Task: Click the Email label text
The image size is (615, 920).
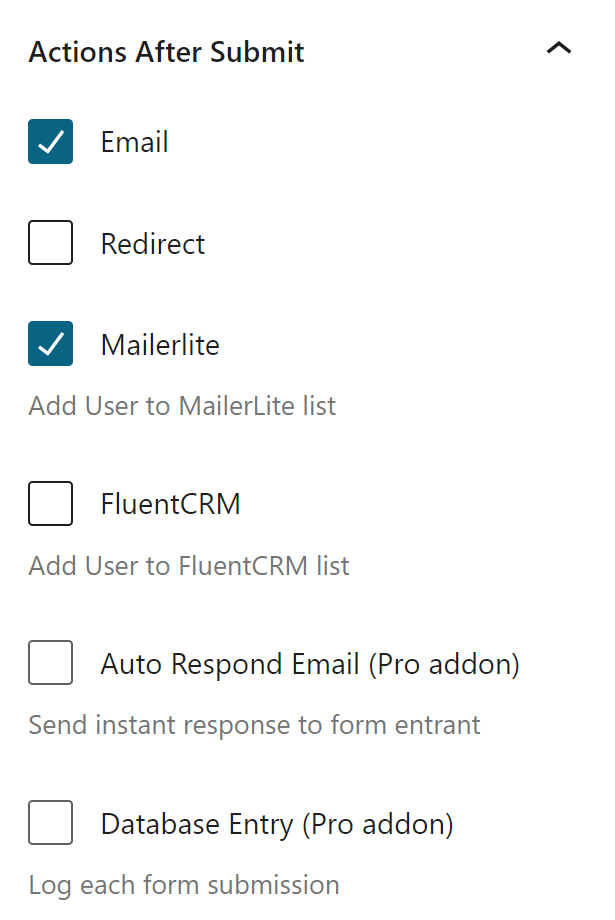Action: (134, 142)
